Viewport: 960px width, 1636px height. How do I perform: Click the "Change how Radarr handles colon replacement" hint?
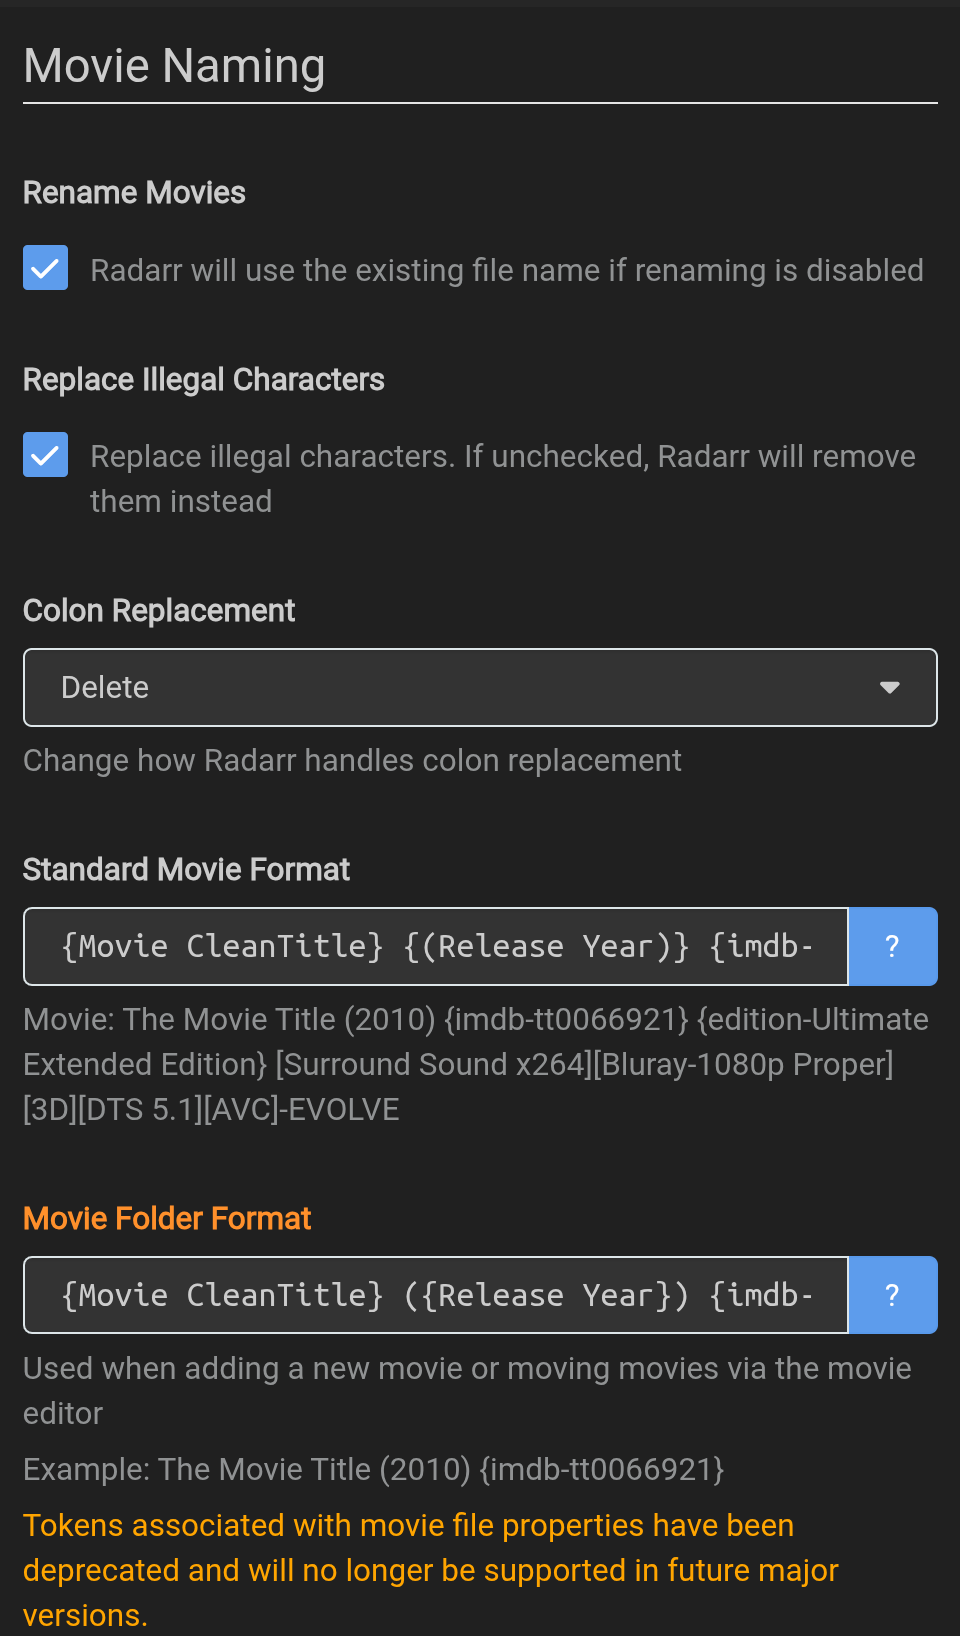(352, 760)
